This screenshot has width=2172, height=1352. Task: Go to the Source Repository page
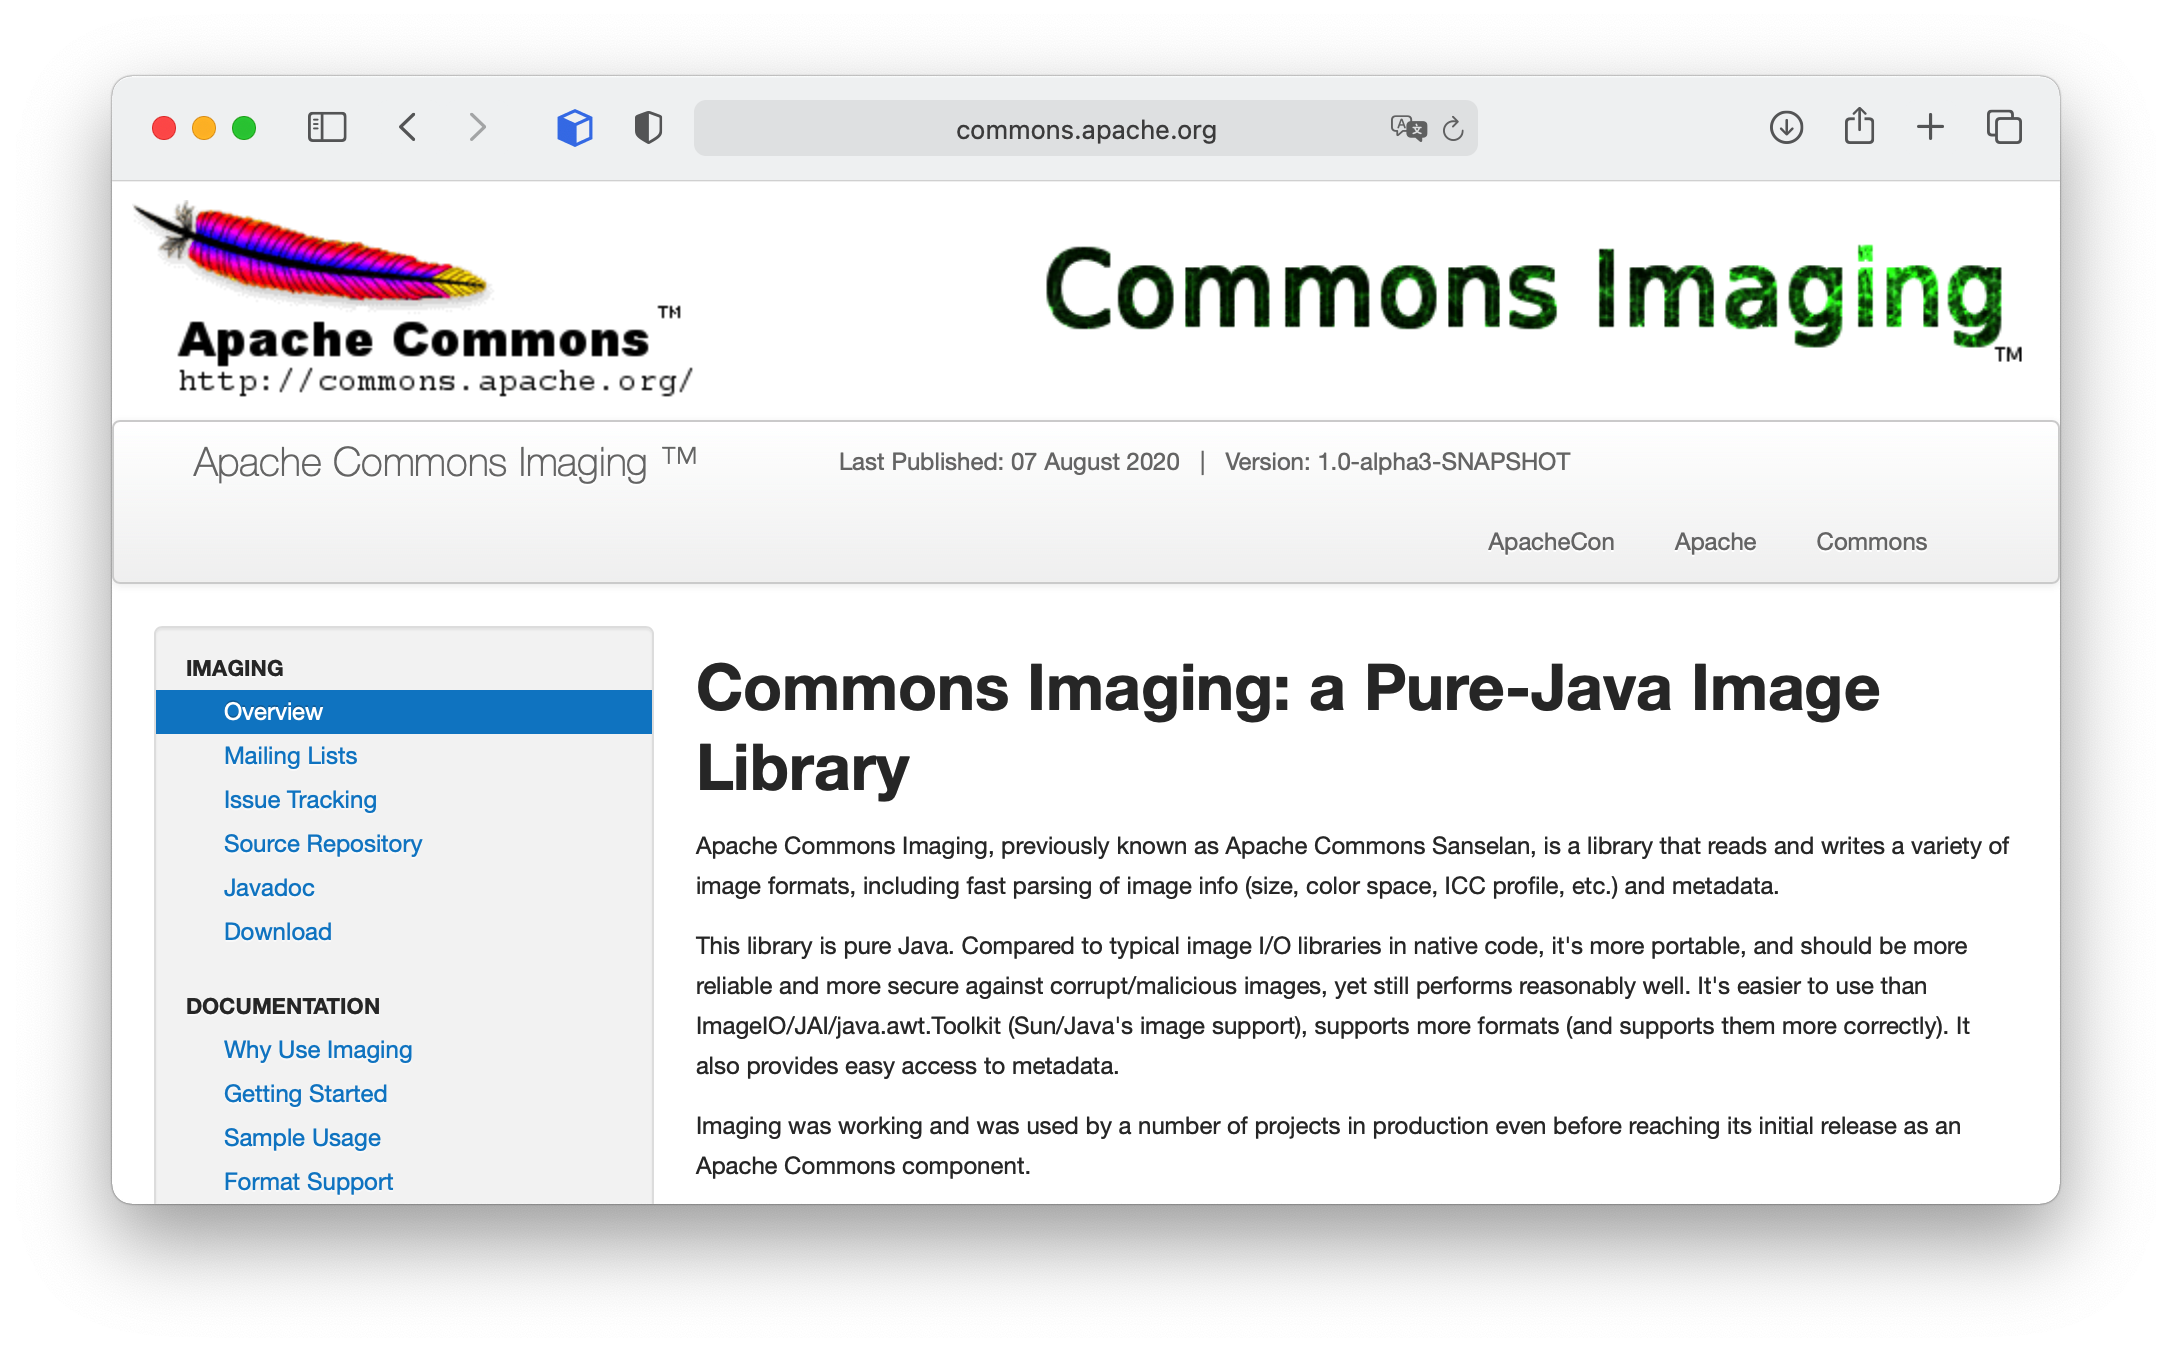pos(322,844)
